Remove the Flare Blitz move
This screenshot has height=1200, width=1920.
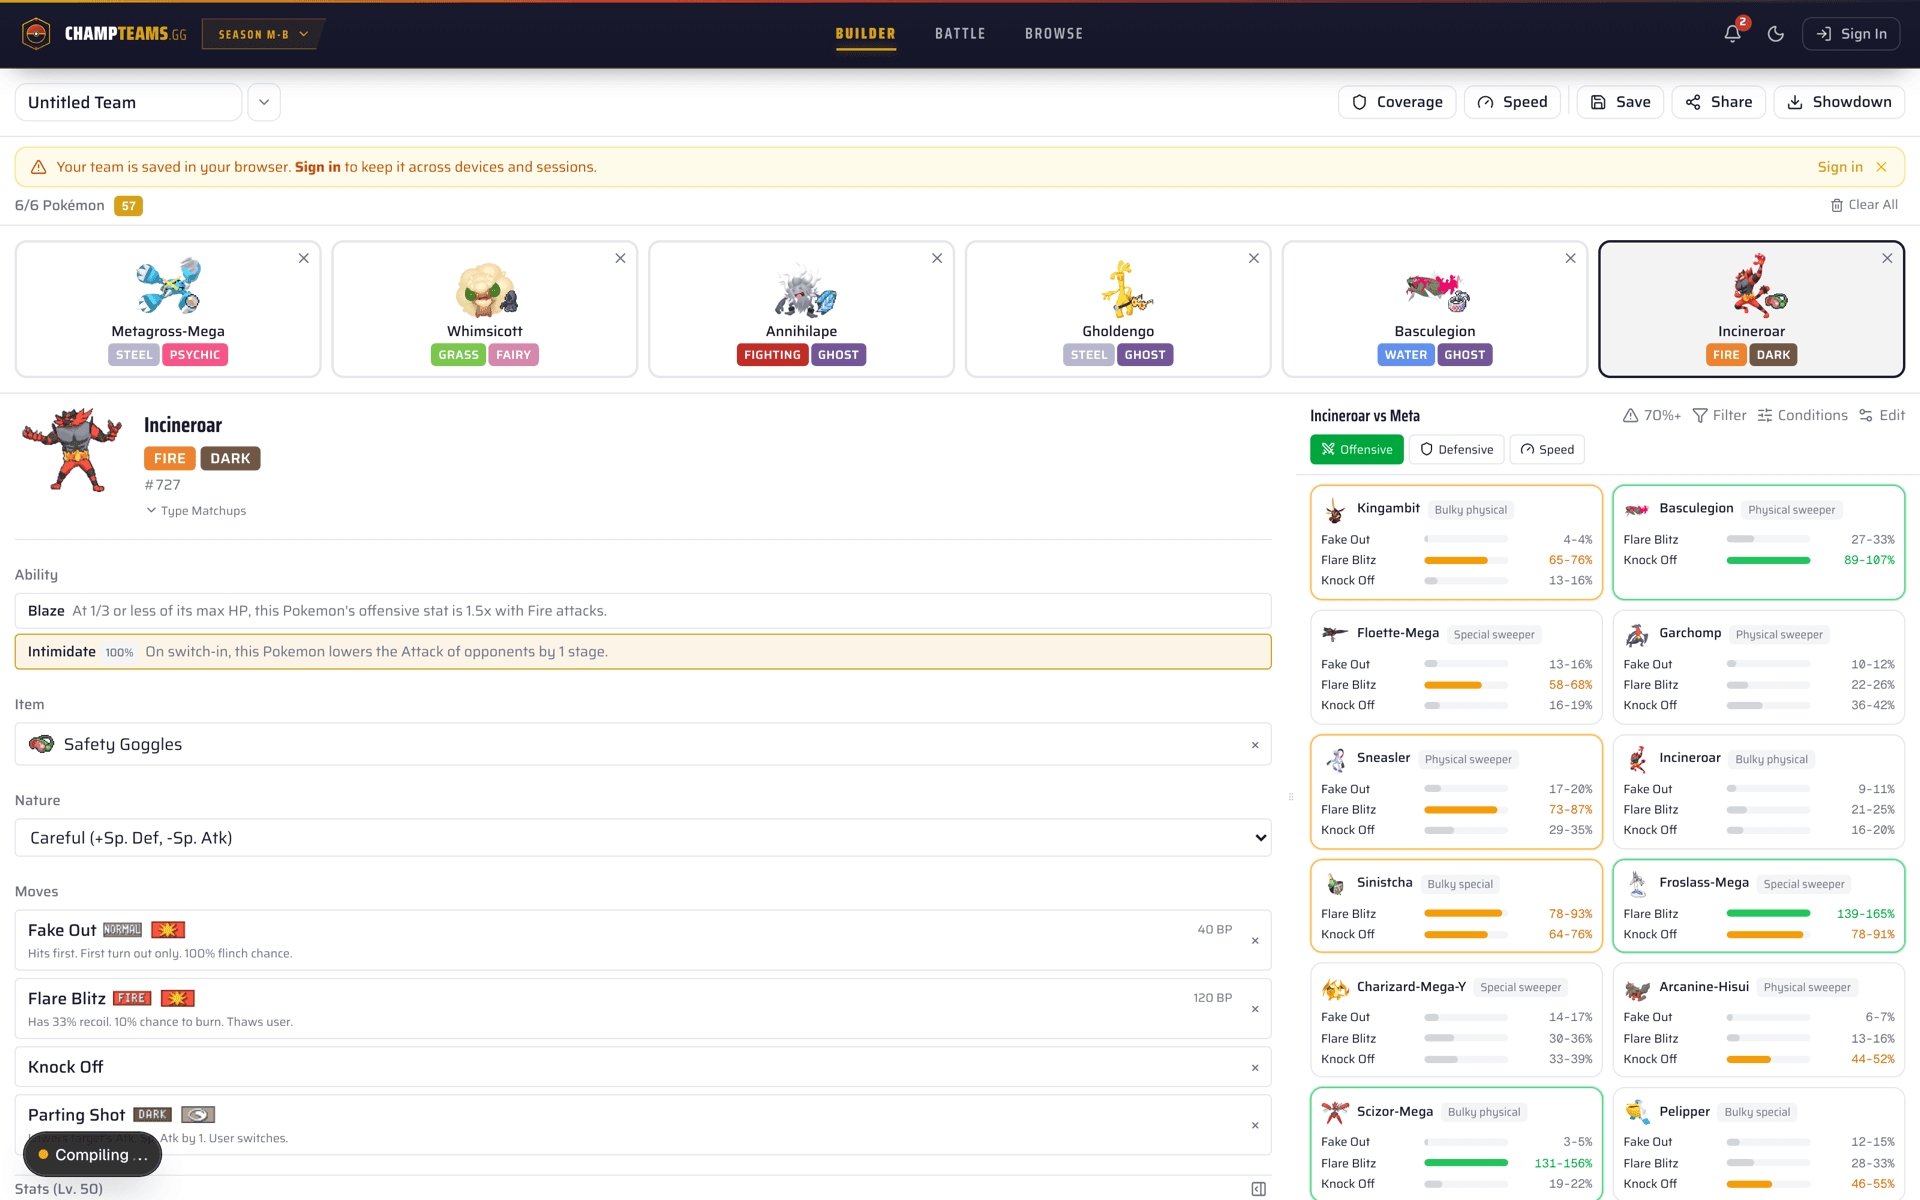click(x=1255, y=1009)
